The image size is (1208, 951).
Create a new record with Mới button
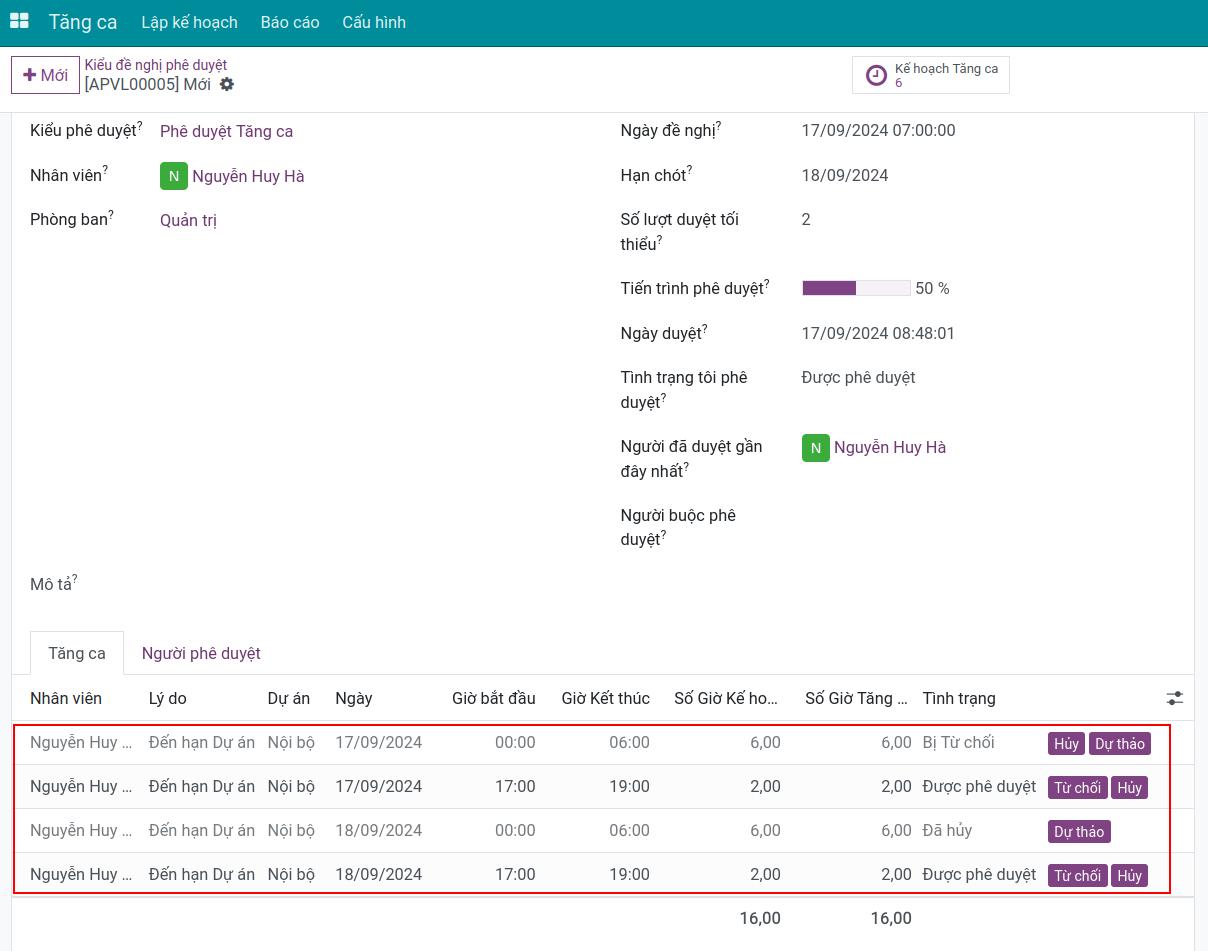click(x=45, y=75)
